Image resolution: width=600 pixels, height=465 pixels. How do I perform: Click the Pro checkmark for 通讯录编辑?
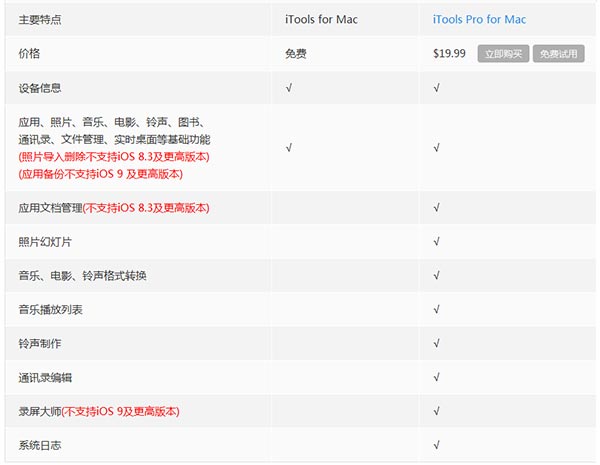(436, 377)
